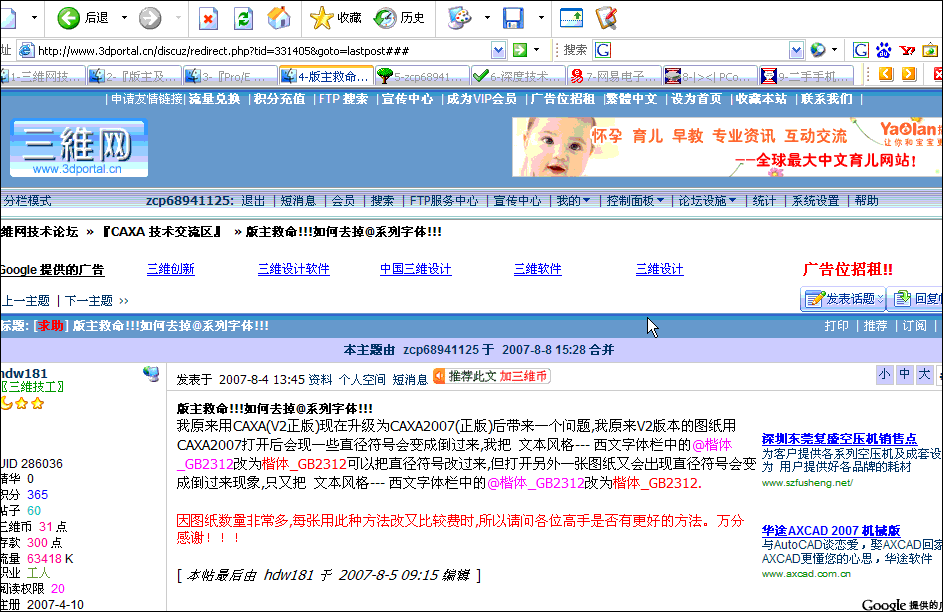Click the green go arrow beside address bar
This screenshot has height=612, width=943.
coord(520,50)
